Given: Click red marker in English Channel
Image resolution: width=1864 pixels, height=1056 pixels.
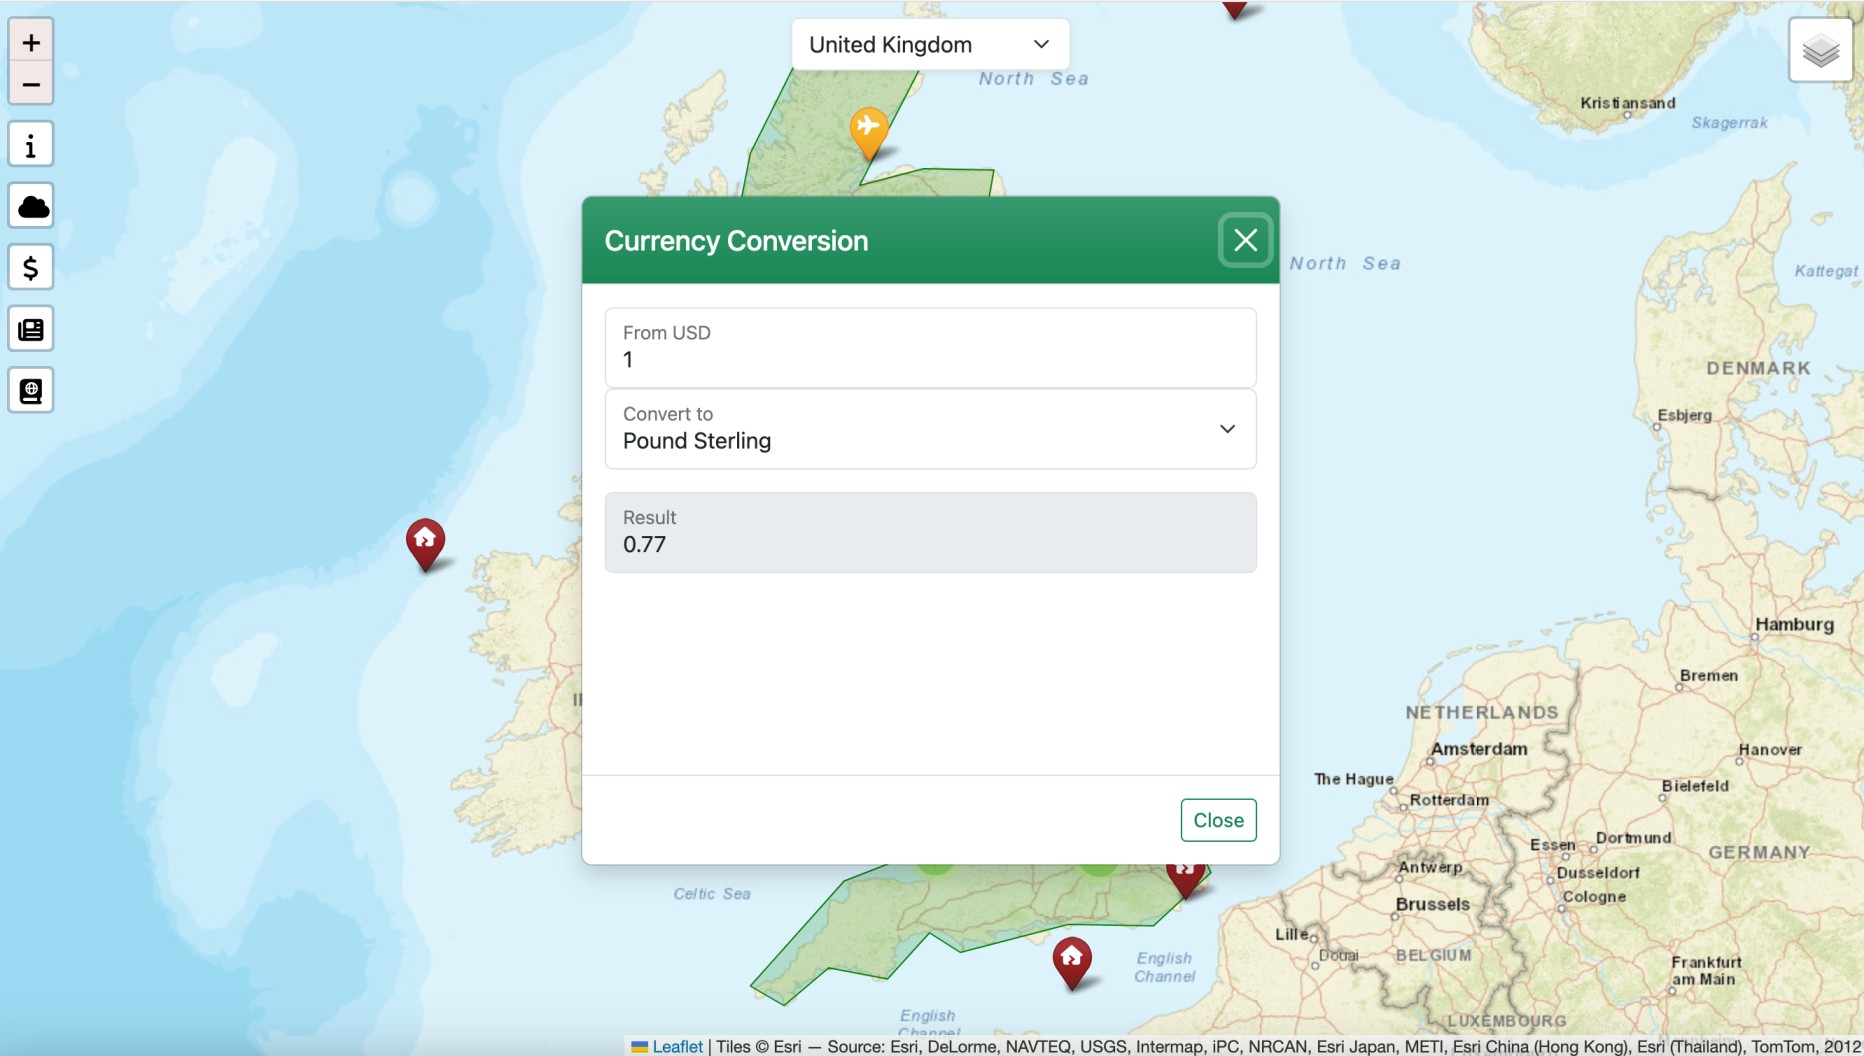Looking at the screenshot, I should 1071,961.
